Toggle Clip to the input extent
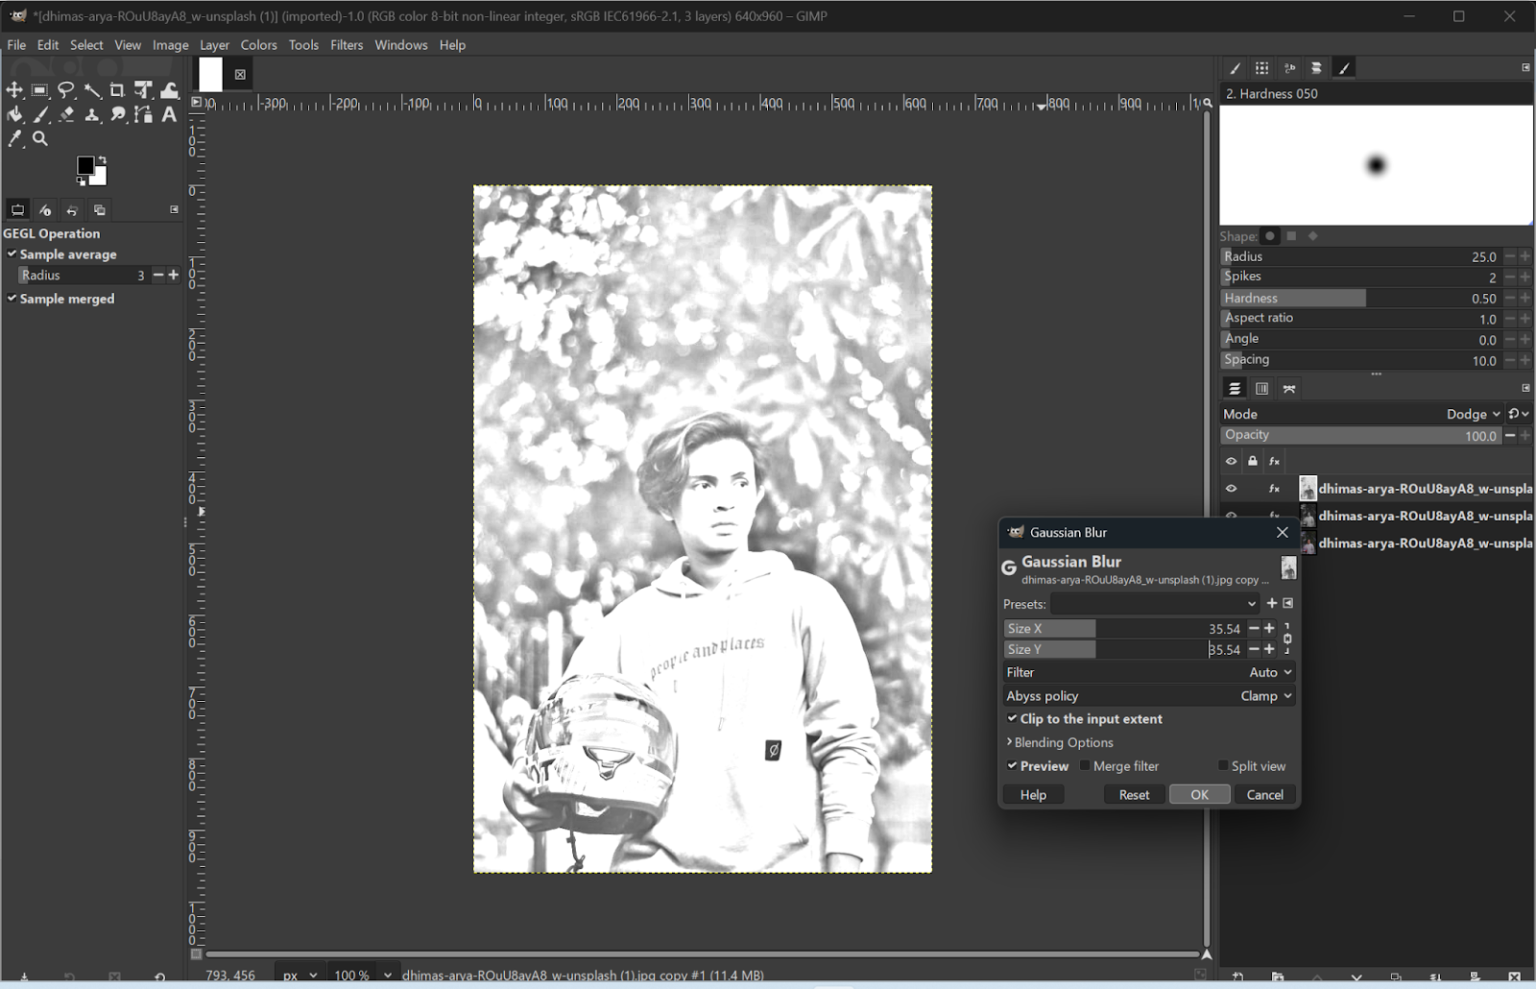This screenshot has width=1536, height=989. point(1012,719)
